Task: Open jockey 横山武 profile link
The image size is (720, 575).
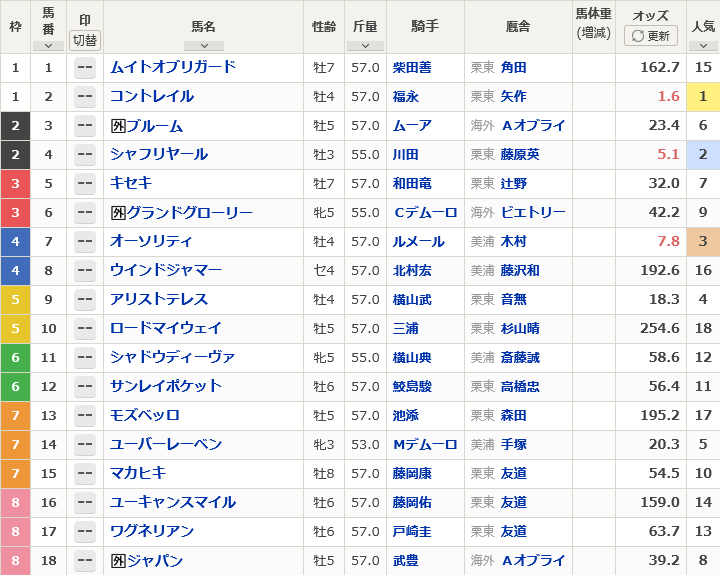Action: point(412,299)
